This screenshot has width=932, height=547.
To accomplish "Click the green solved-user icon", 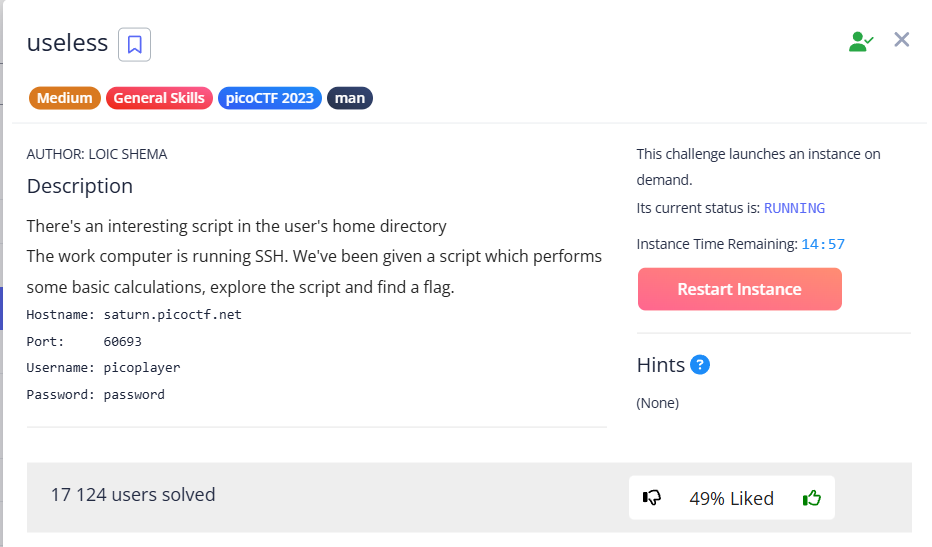I will (x=860, y=41).
